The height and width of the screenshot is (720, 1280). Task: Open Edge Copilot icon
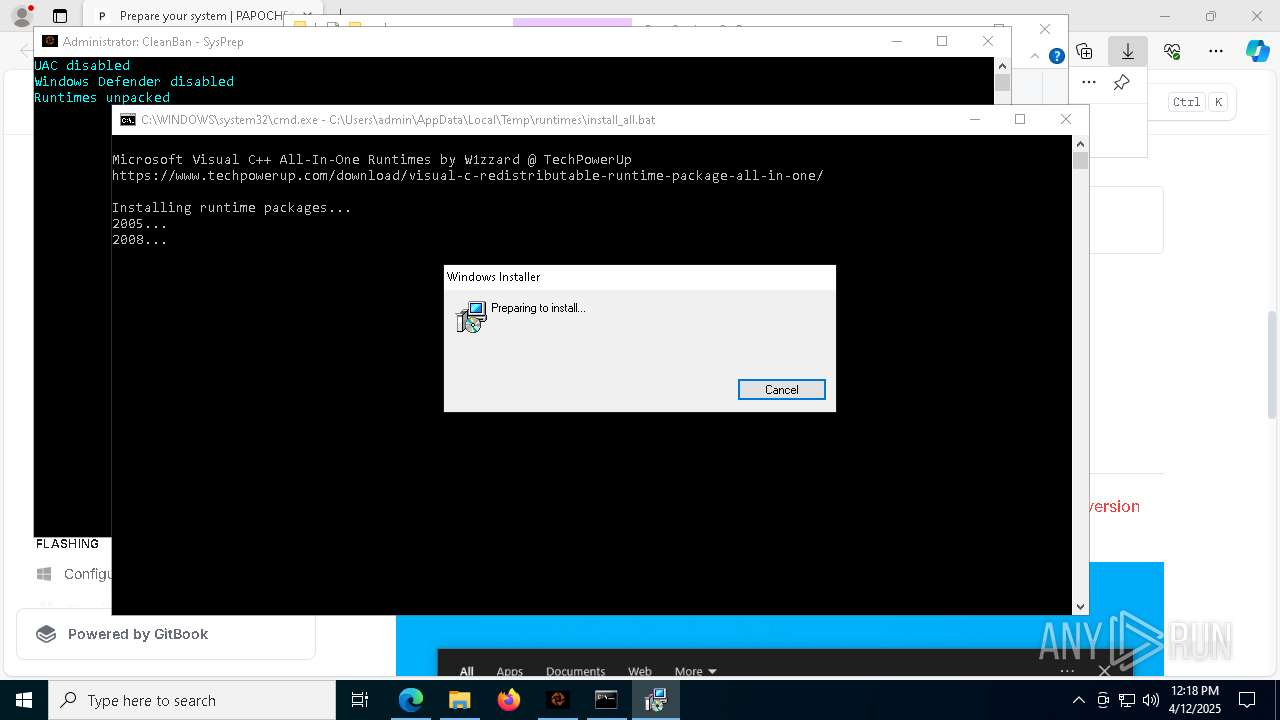pos(1257,51)
